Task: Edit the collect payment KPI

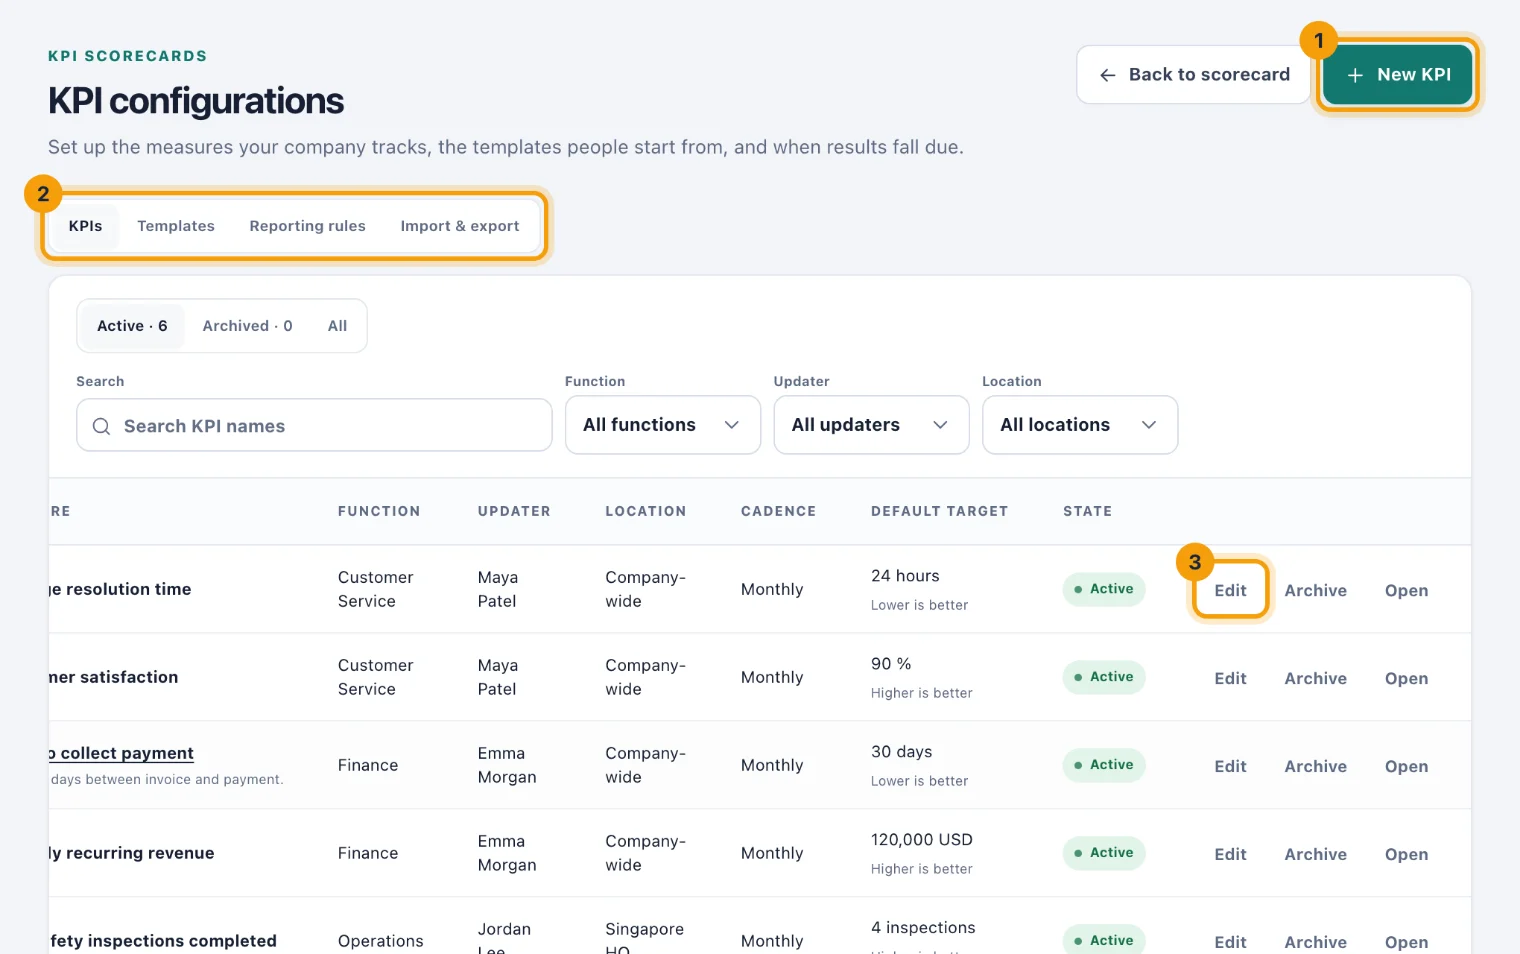Action: coord(1230,766)
